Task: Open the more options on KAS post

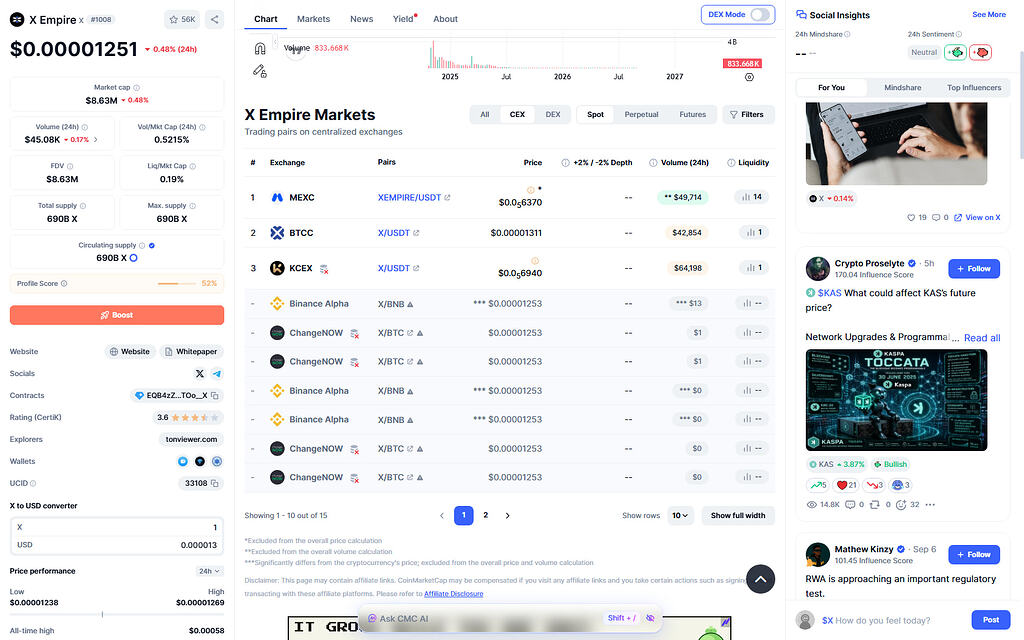Action: (x=930, y=505)
